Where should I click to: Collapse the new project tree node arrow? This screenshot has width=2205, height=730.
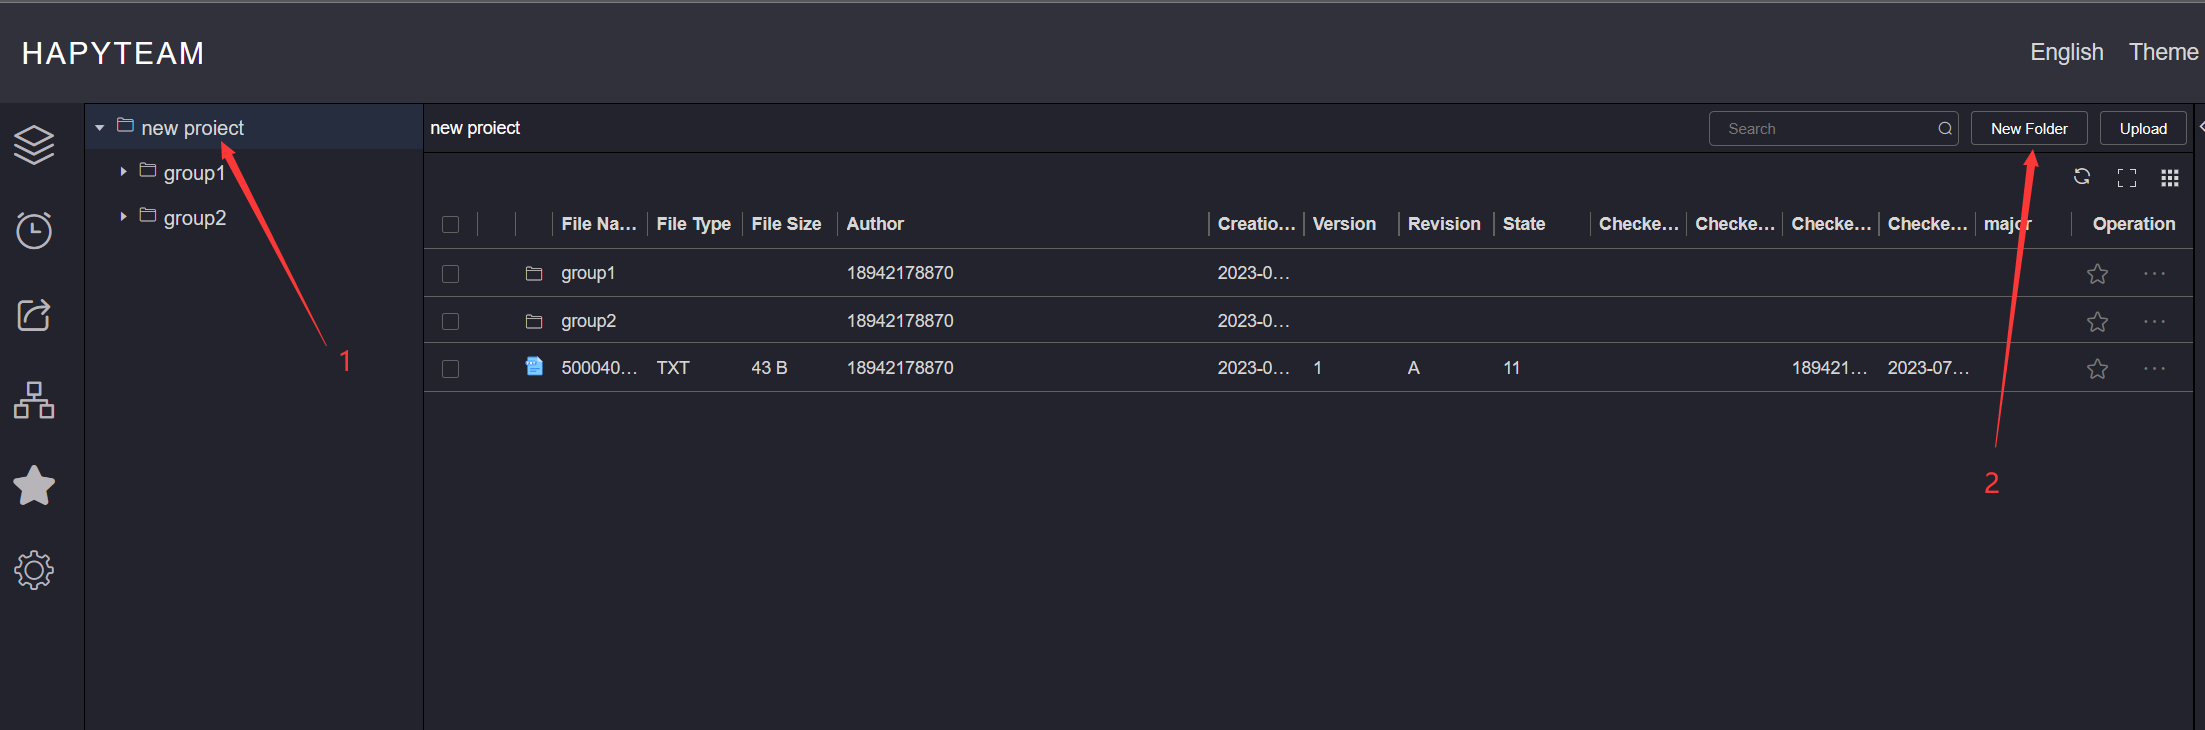click(99, 128)
